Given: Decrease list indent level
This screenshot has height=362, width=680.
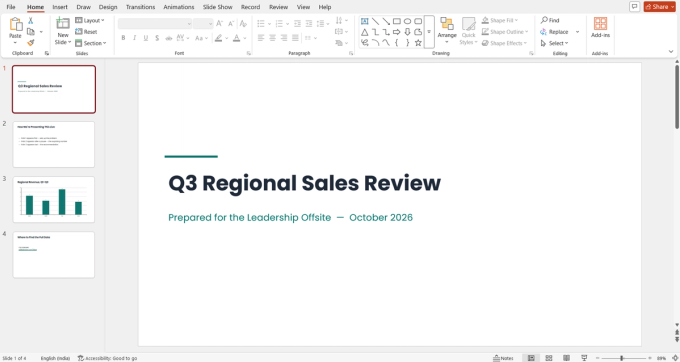Looking at the screenshot, I should [x=297, y=23].
